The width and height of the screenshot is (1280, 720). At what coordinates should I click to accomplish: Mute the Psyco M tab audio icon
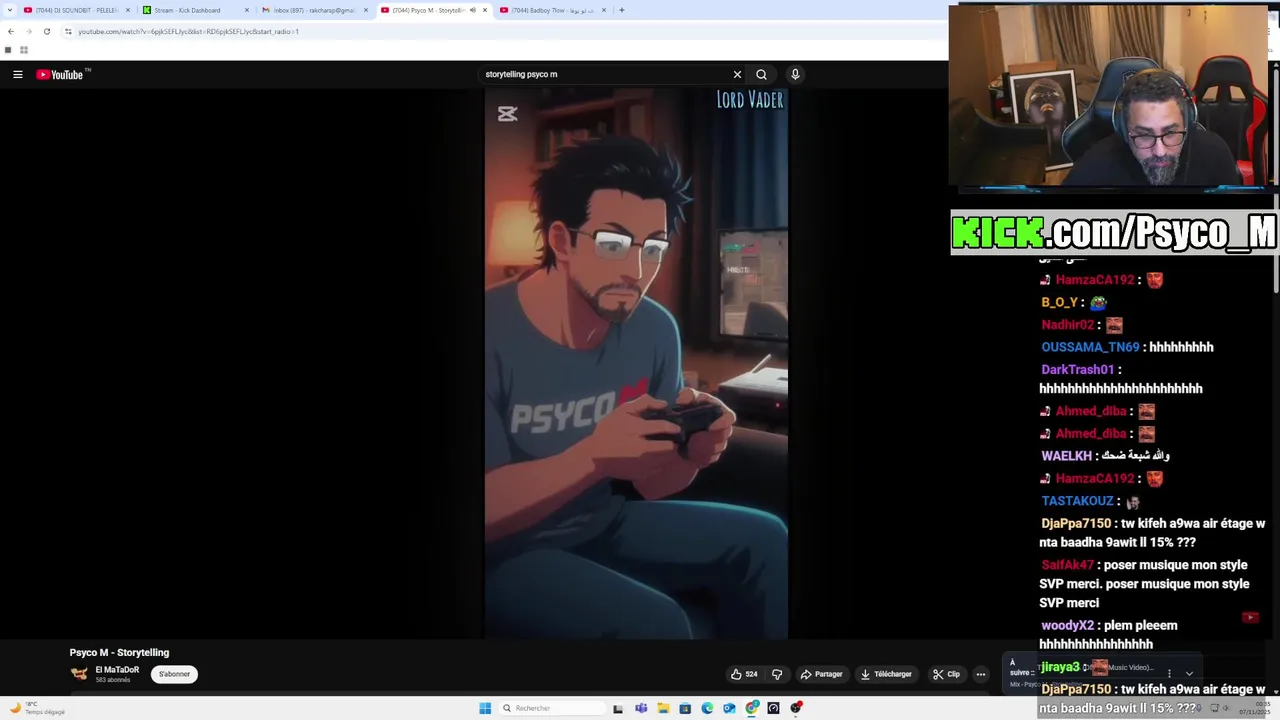point(473,10)
